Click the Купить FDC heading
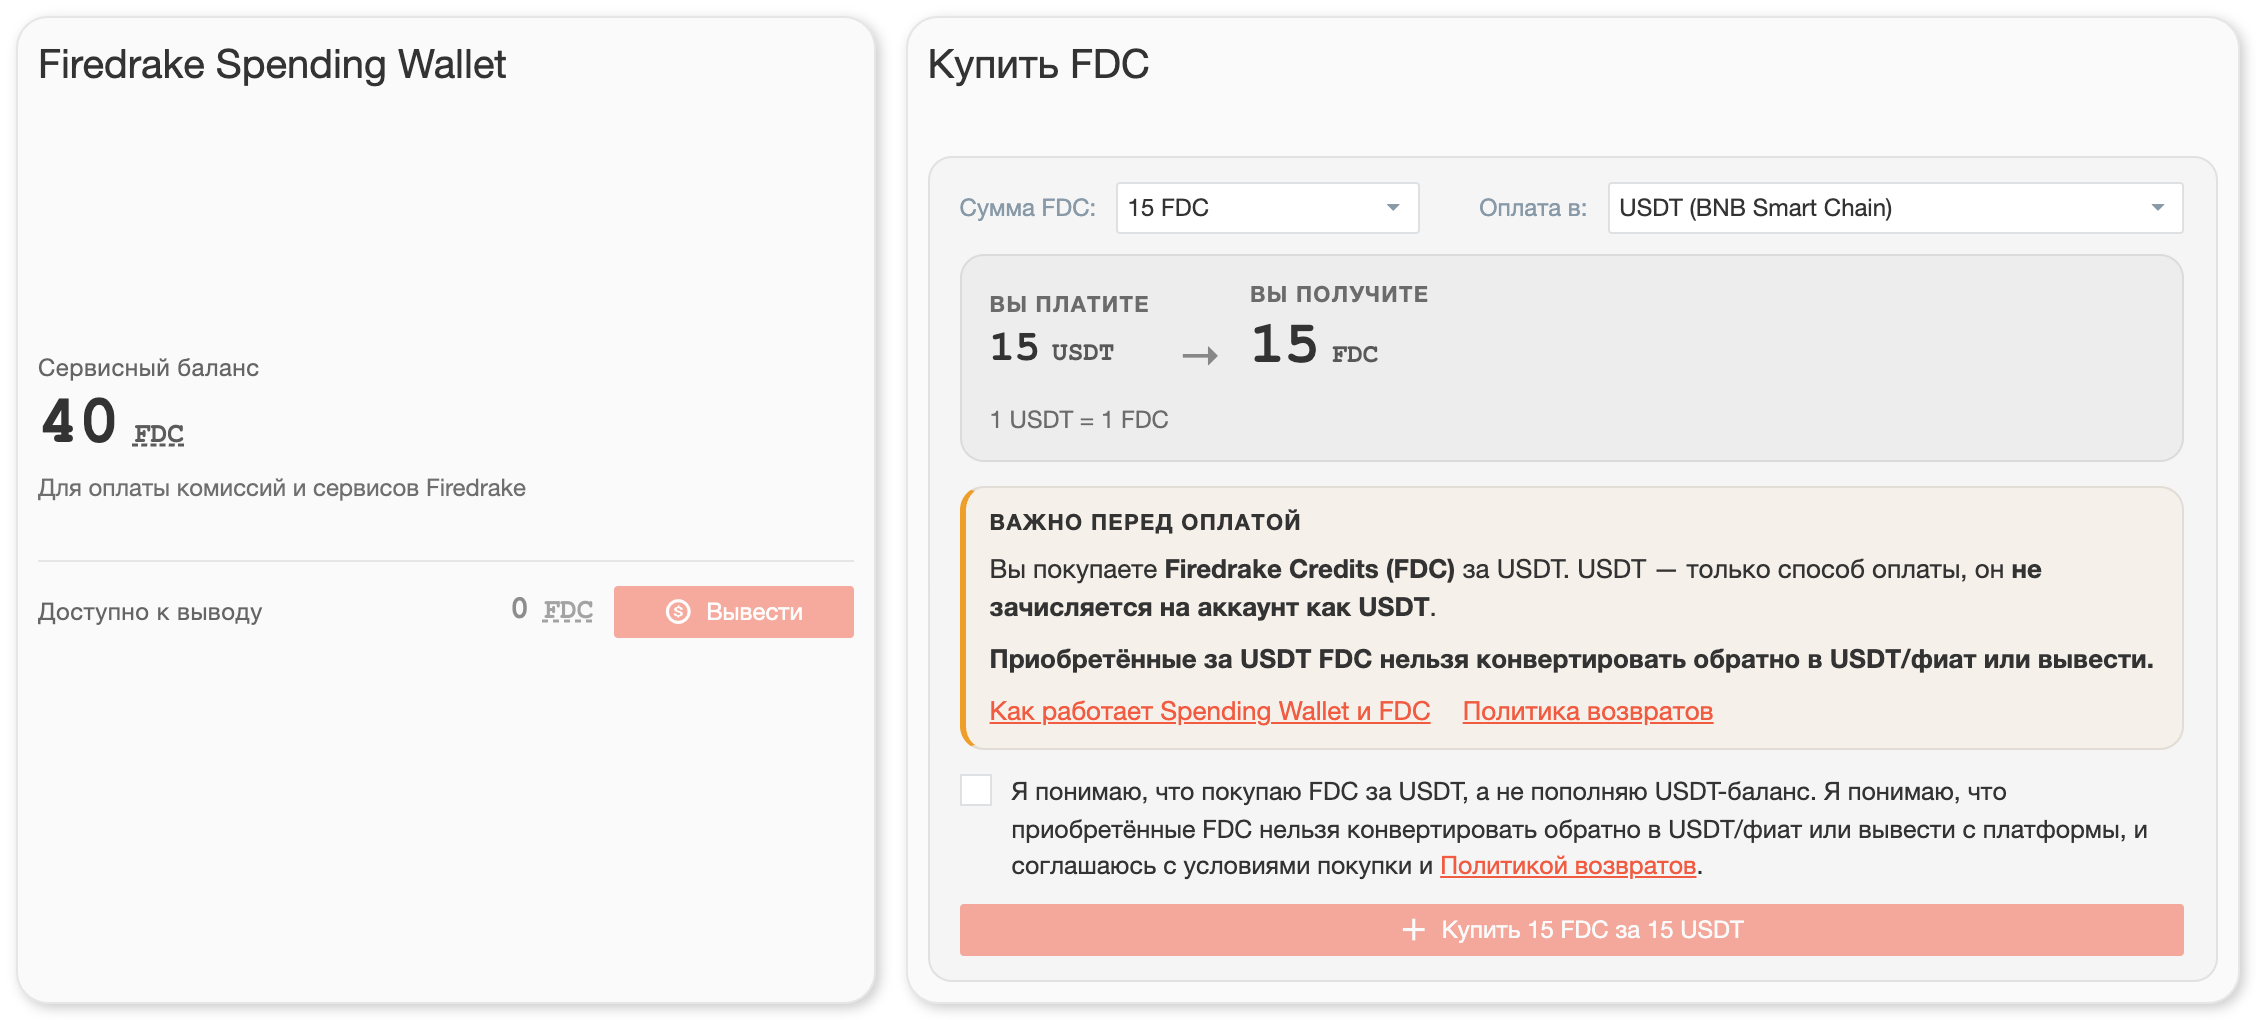 (1038, 64)
